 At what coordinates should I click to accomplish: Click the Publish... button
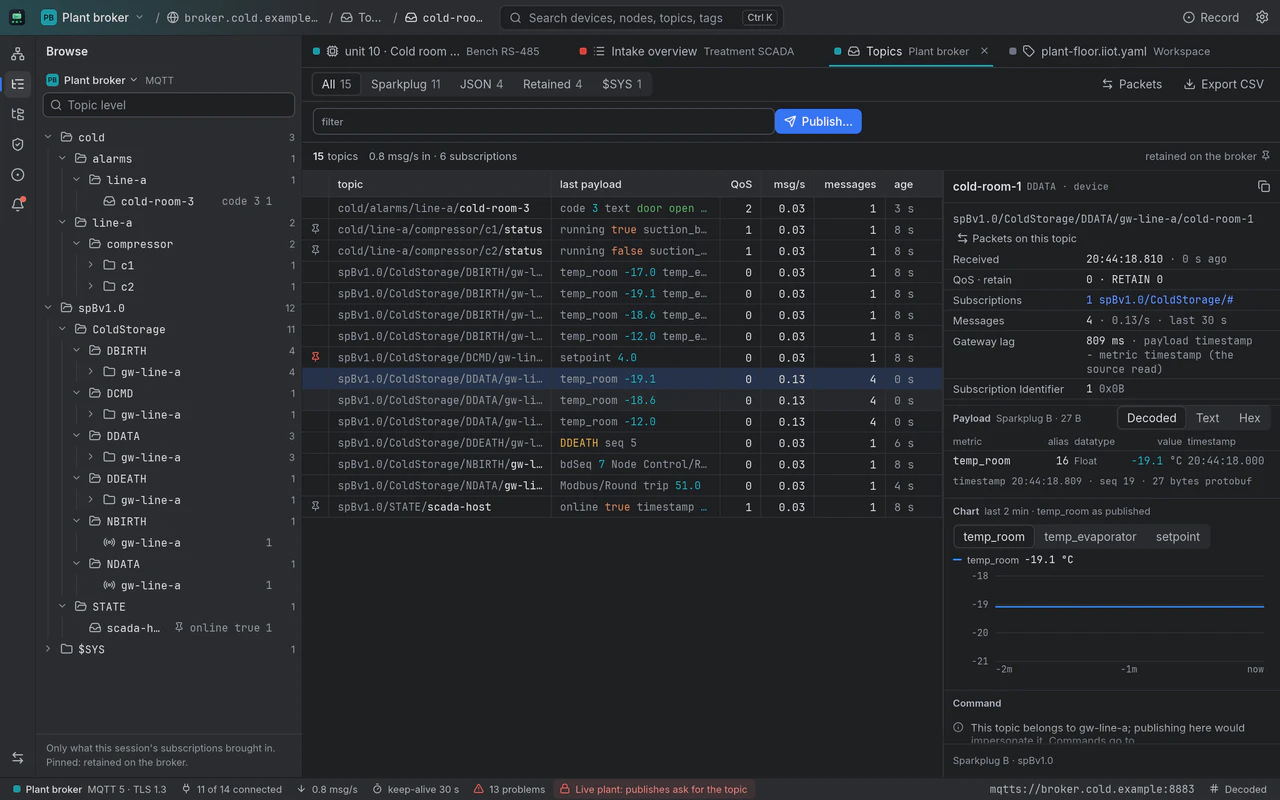pos(818,121)
